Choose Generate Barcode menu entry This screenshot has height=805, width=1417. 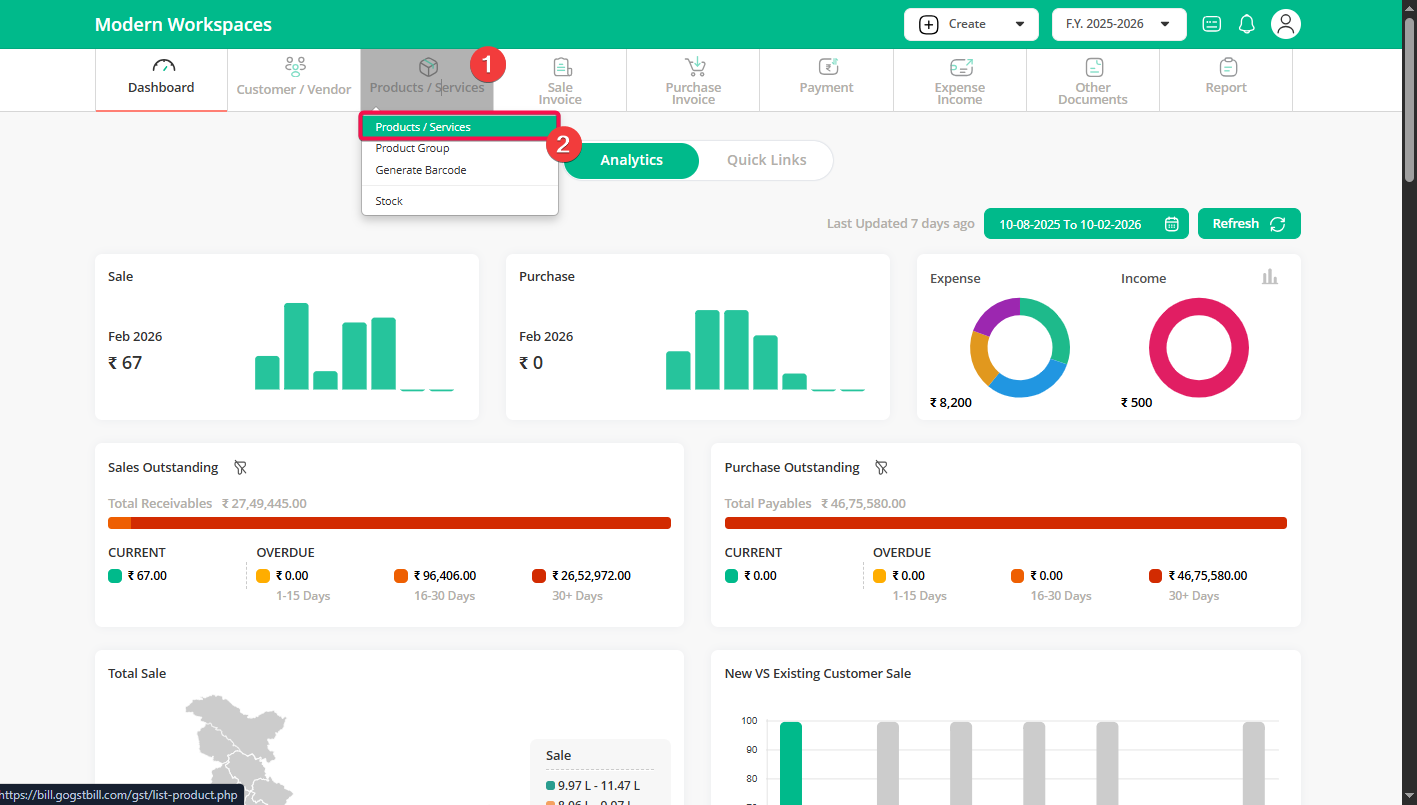pos(421,170)
